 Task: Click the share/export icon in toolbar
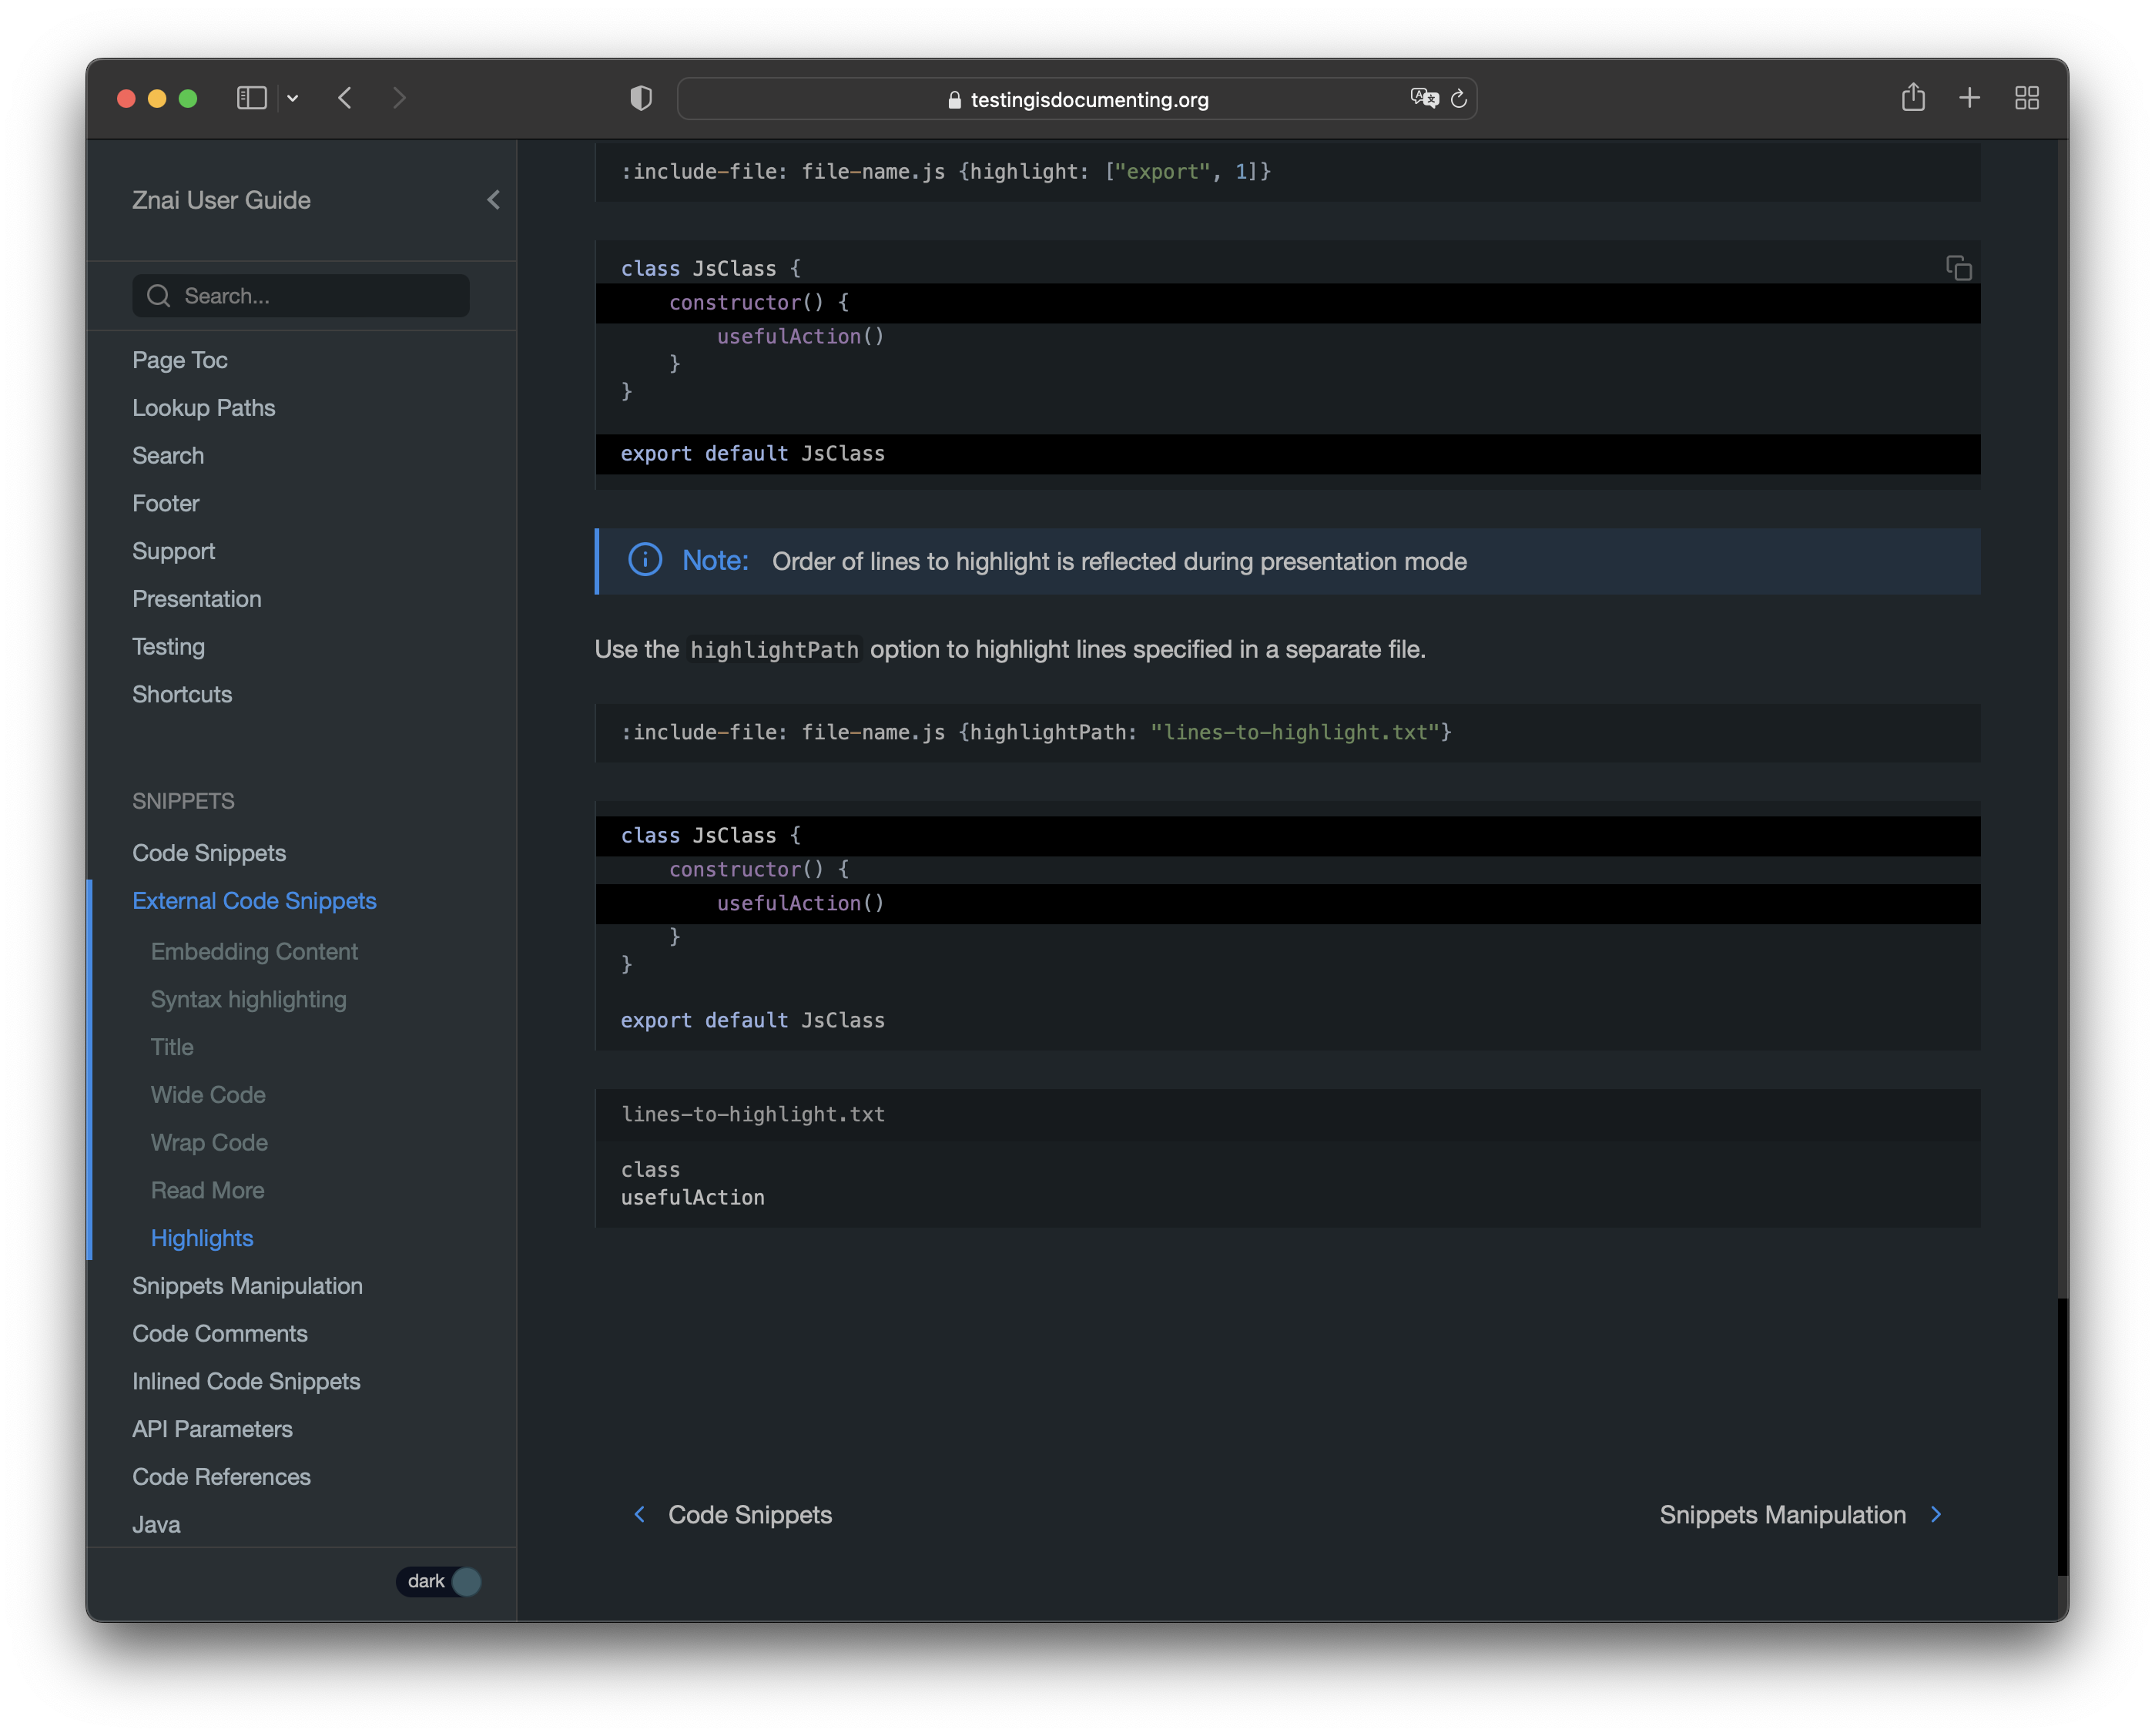point(1912,97)
